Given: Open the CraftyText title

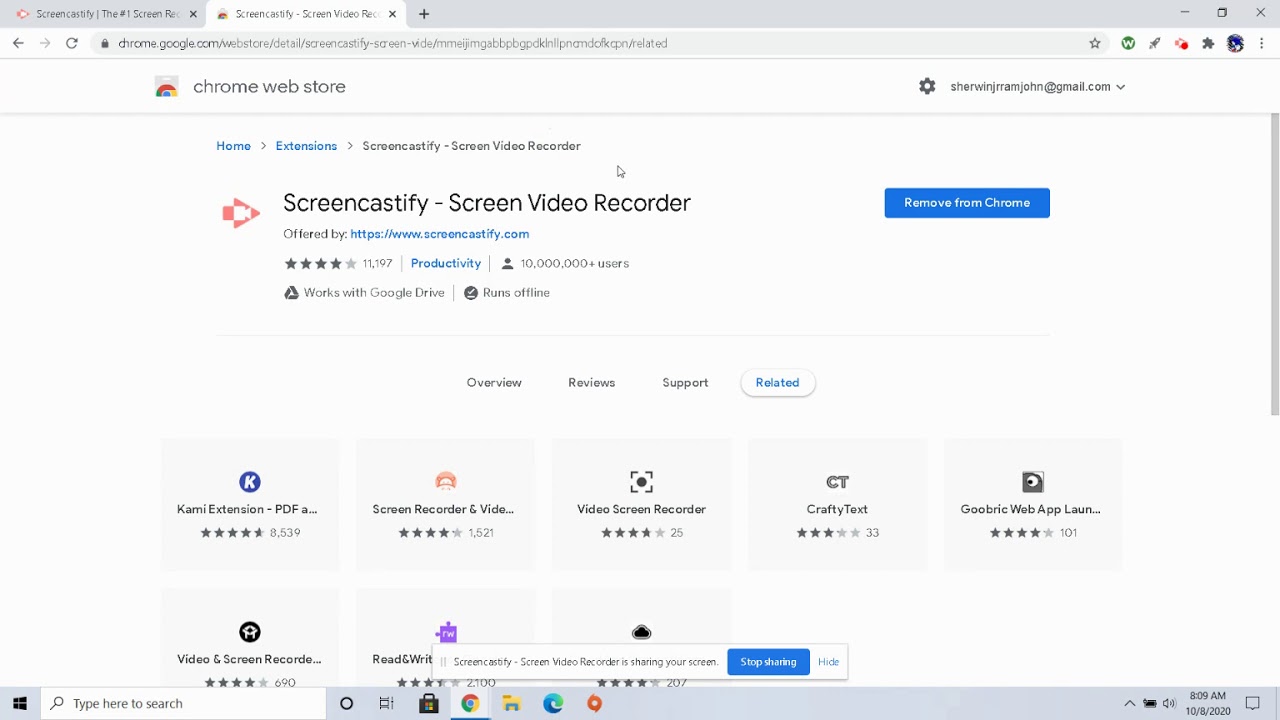Looking at the screenshot, I should 838,509.
